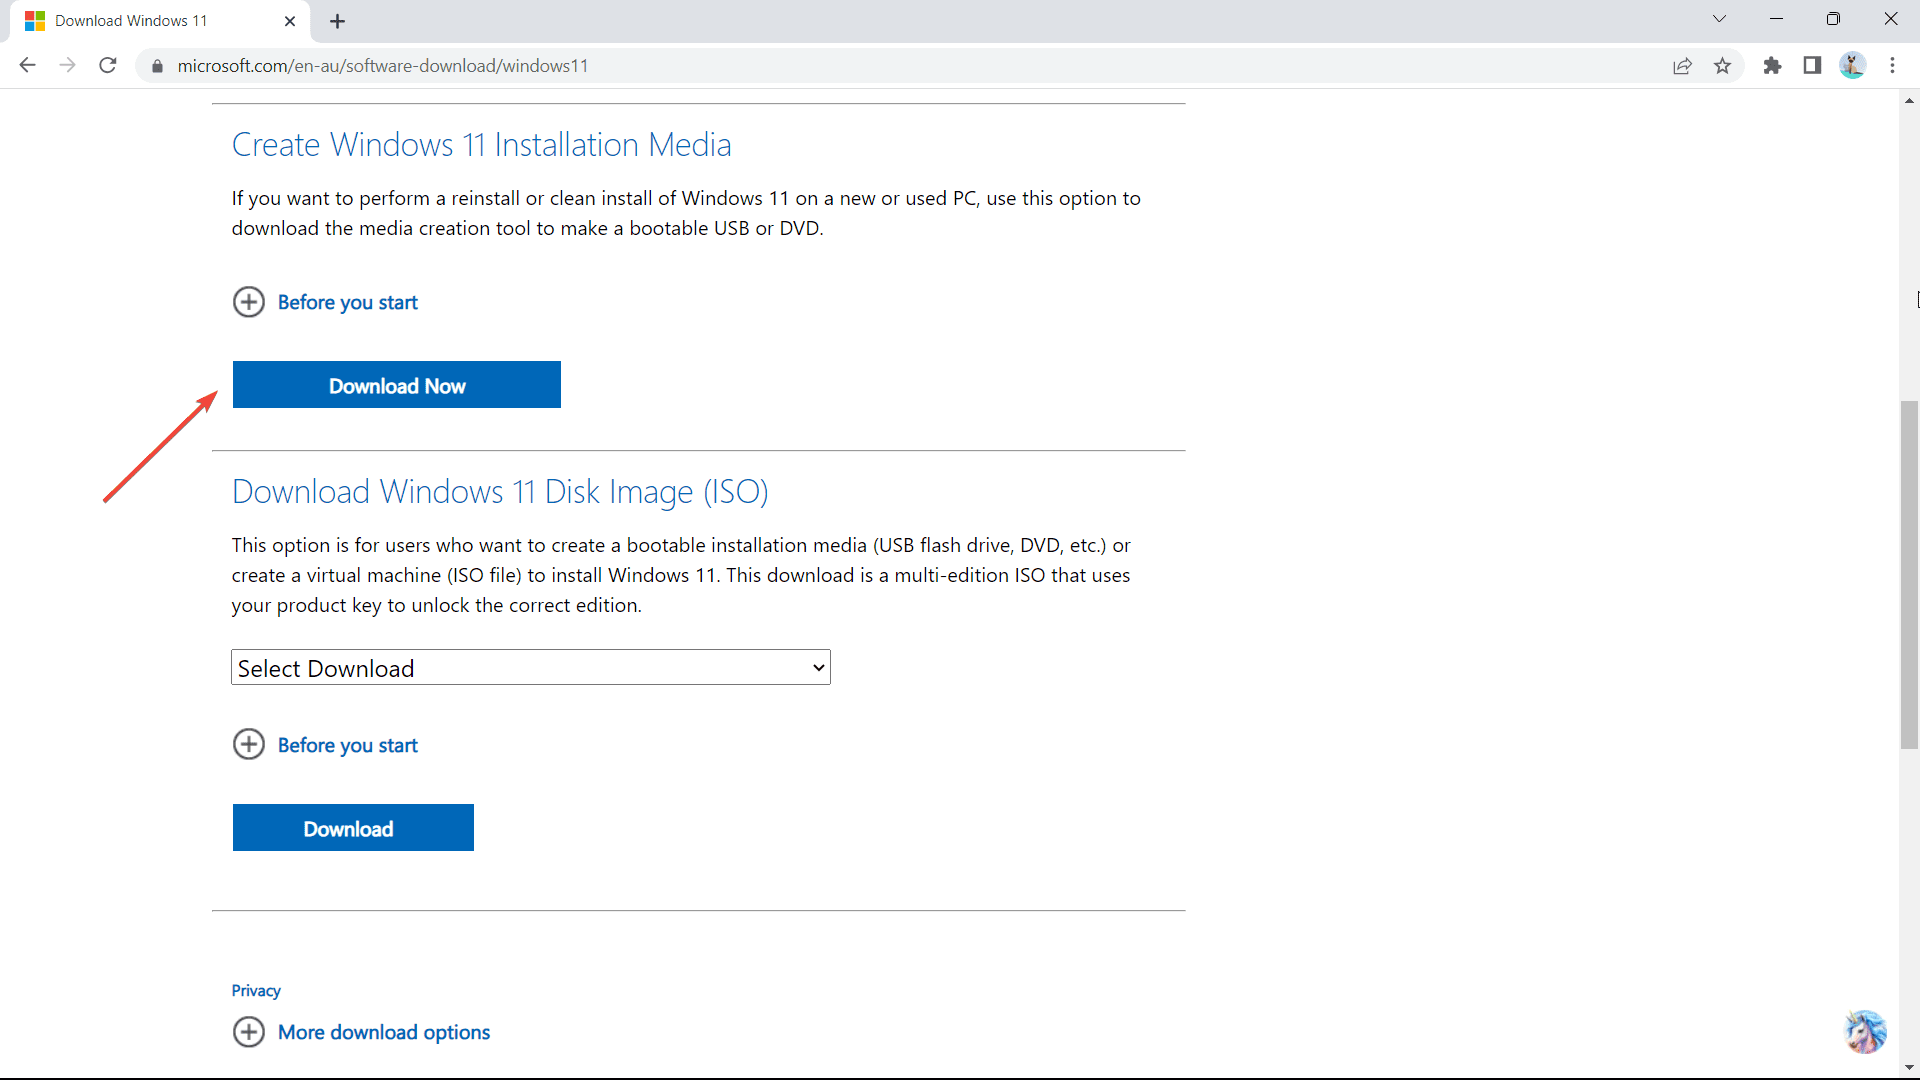Click the site lock icon in the address bar

click(157, 66)
